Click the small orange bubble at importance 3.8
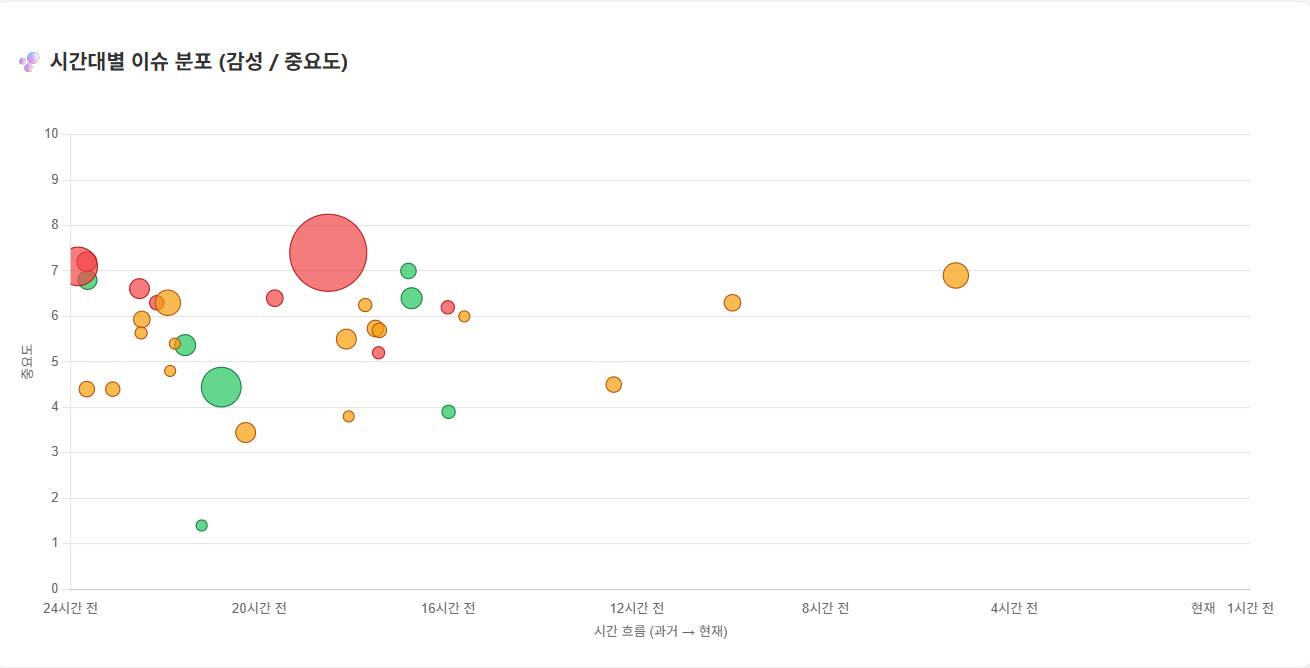Image resolution: width=1310 pixels, height=668 pixels. coord(349,417)
